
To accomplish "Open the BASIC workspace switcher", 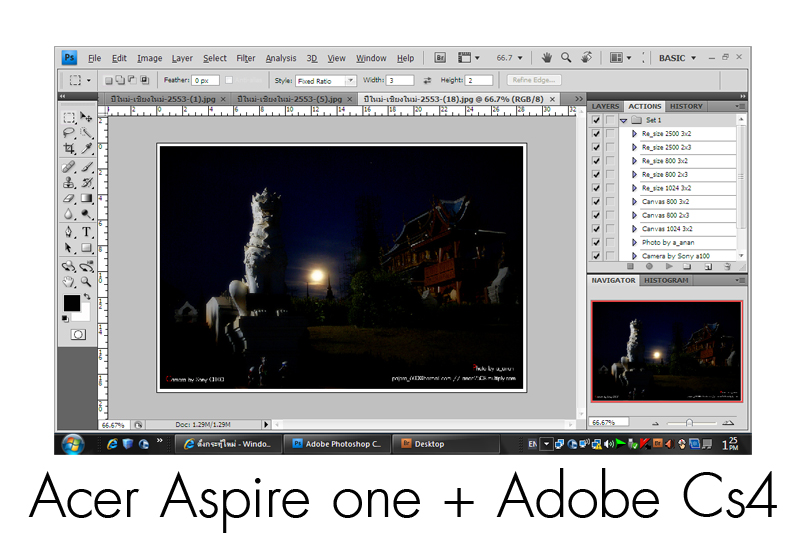I will click(x=677, y=58).
